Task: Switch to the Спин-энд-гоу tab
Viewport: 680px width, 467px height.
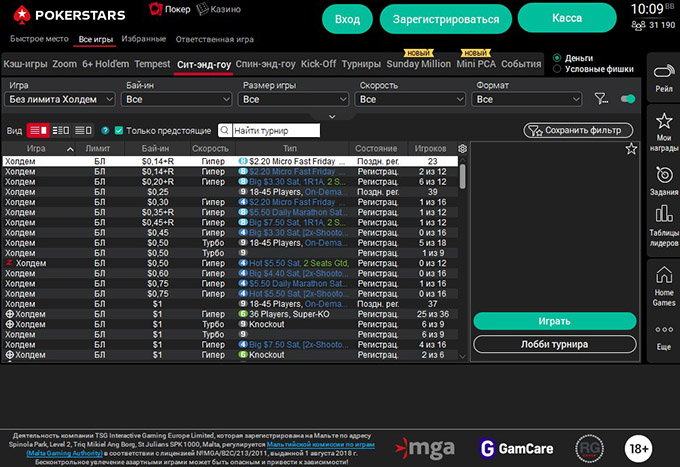Action: [x=265, y=64]
